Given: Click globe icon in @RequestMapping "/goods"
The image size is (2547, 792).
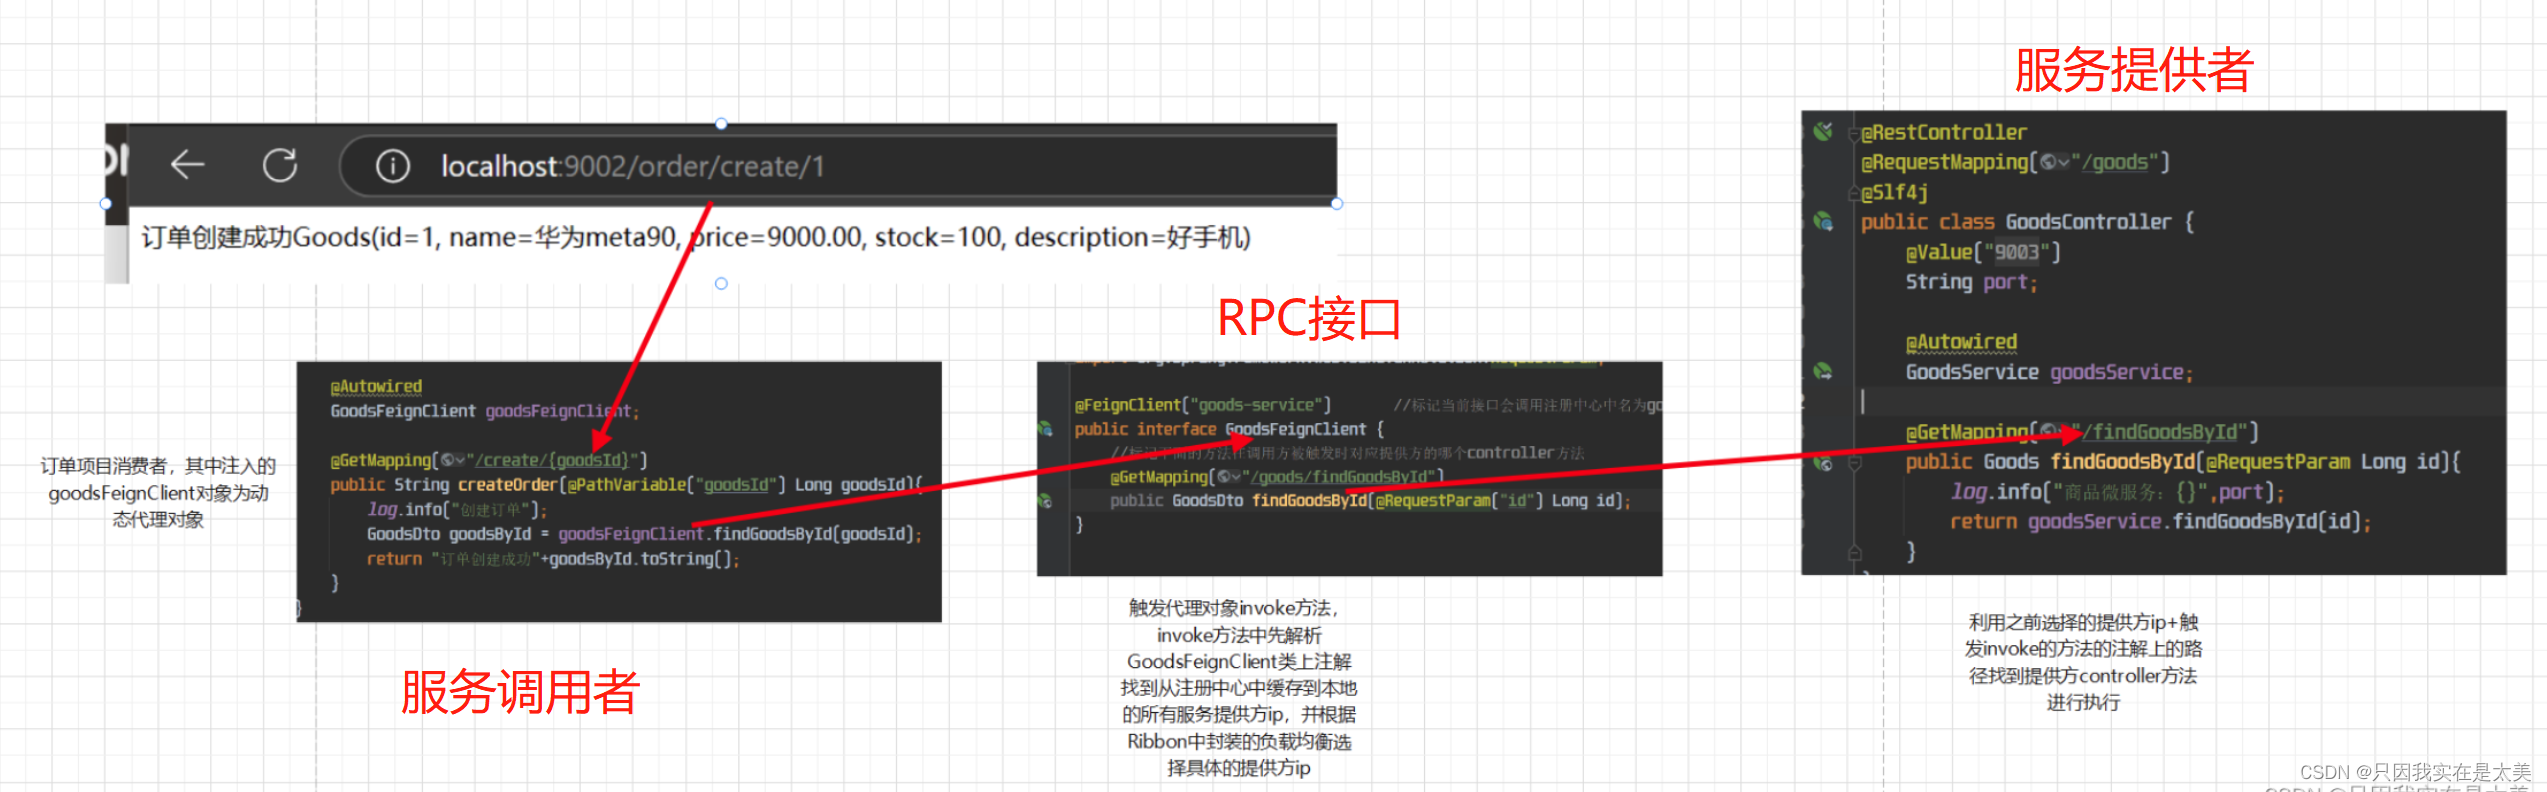Looking at the screenshot, I should click(2049, 162).
